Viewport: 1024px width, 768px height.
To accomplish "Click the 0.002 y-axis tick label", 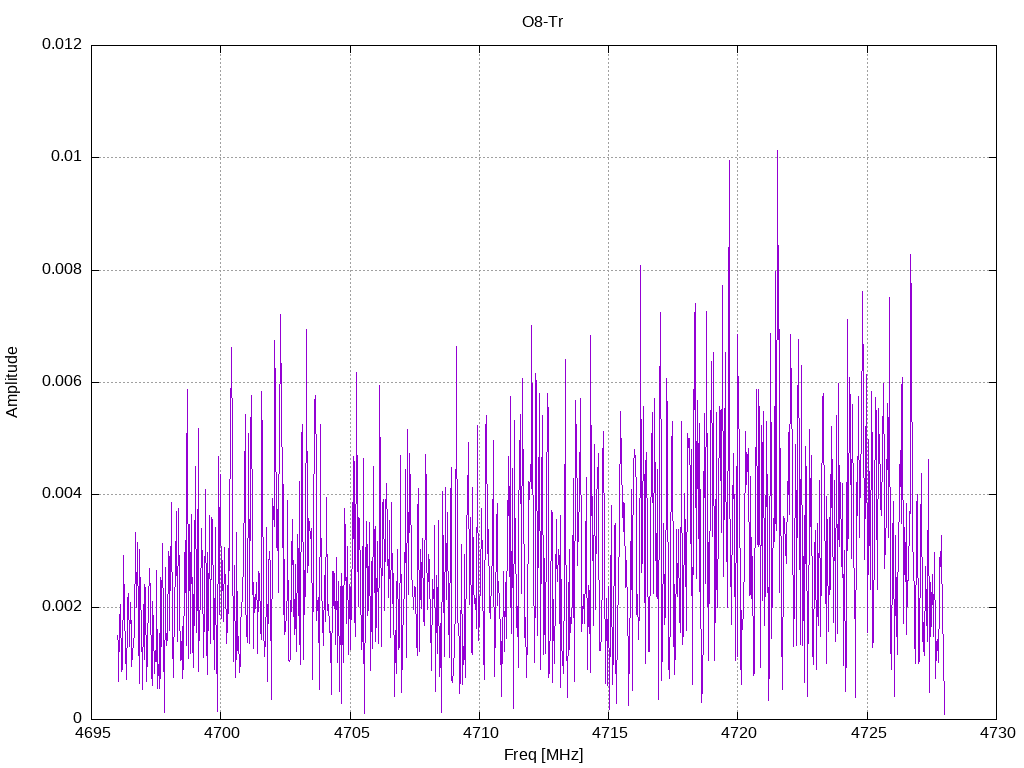I will pos(62,606).
